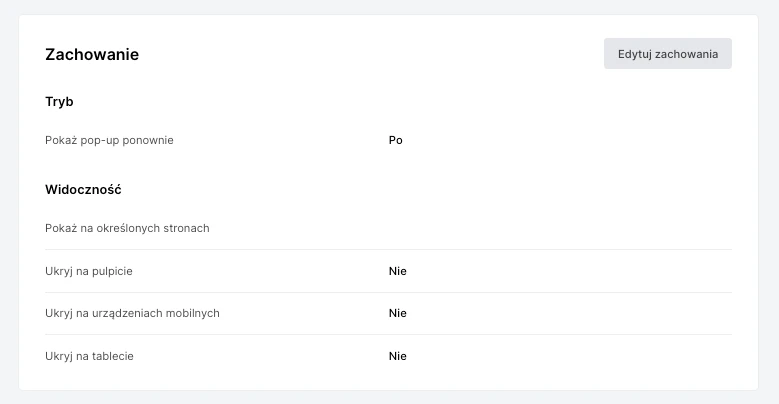Image resolution: width=779 pixels, height=404 pixels.
Task: Select the Ukryj na urządzeniach mobilnych label
Action: tap(132, 313)
